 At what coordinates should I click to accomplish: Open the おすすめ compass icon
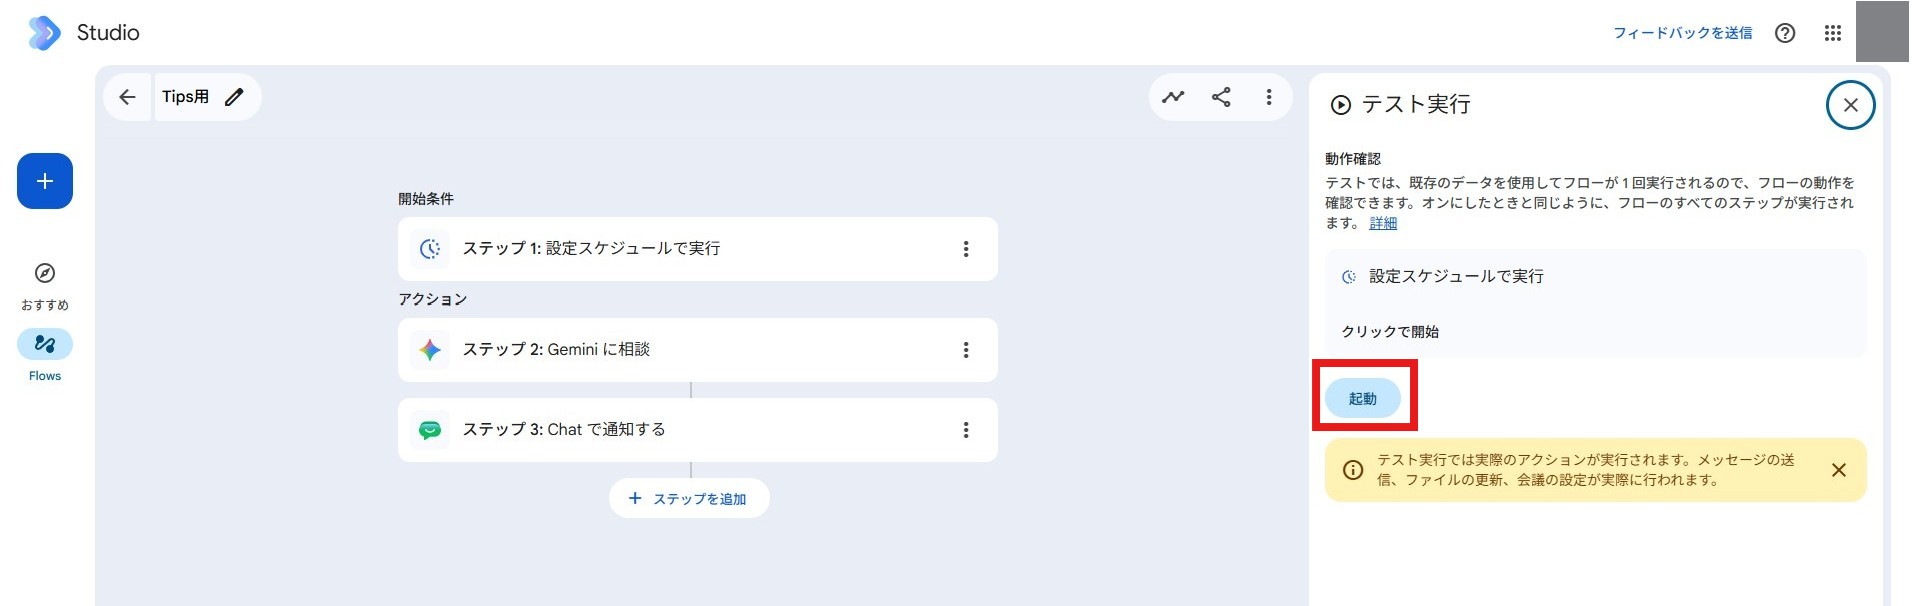coord(45,273)
